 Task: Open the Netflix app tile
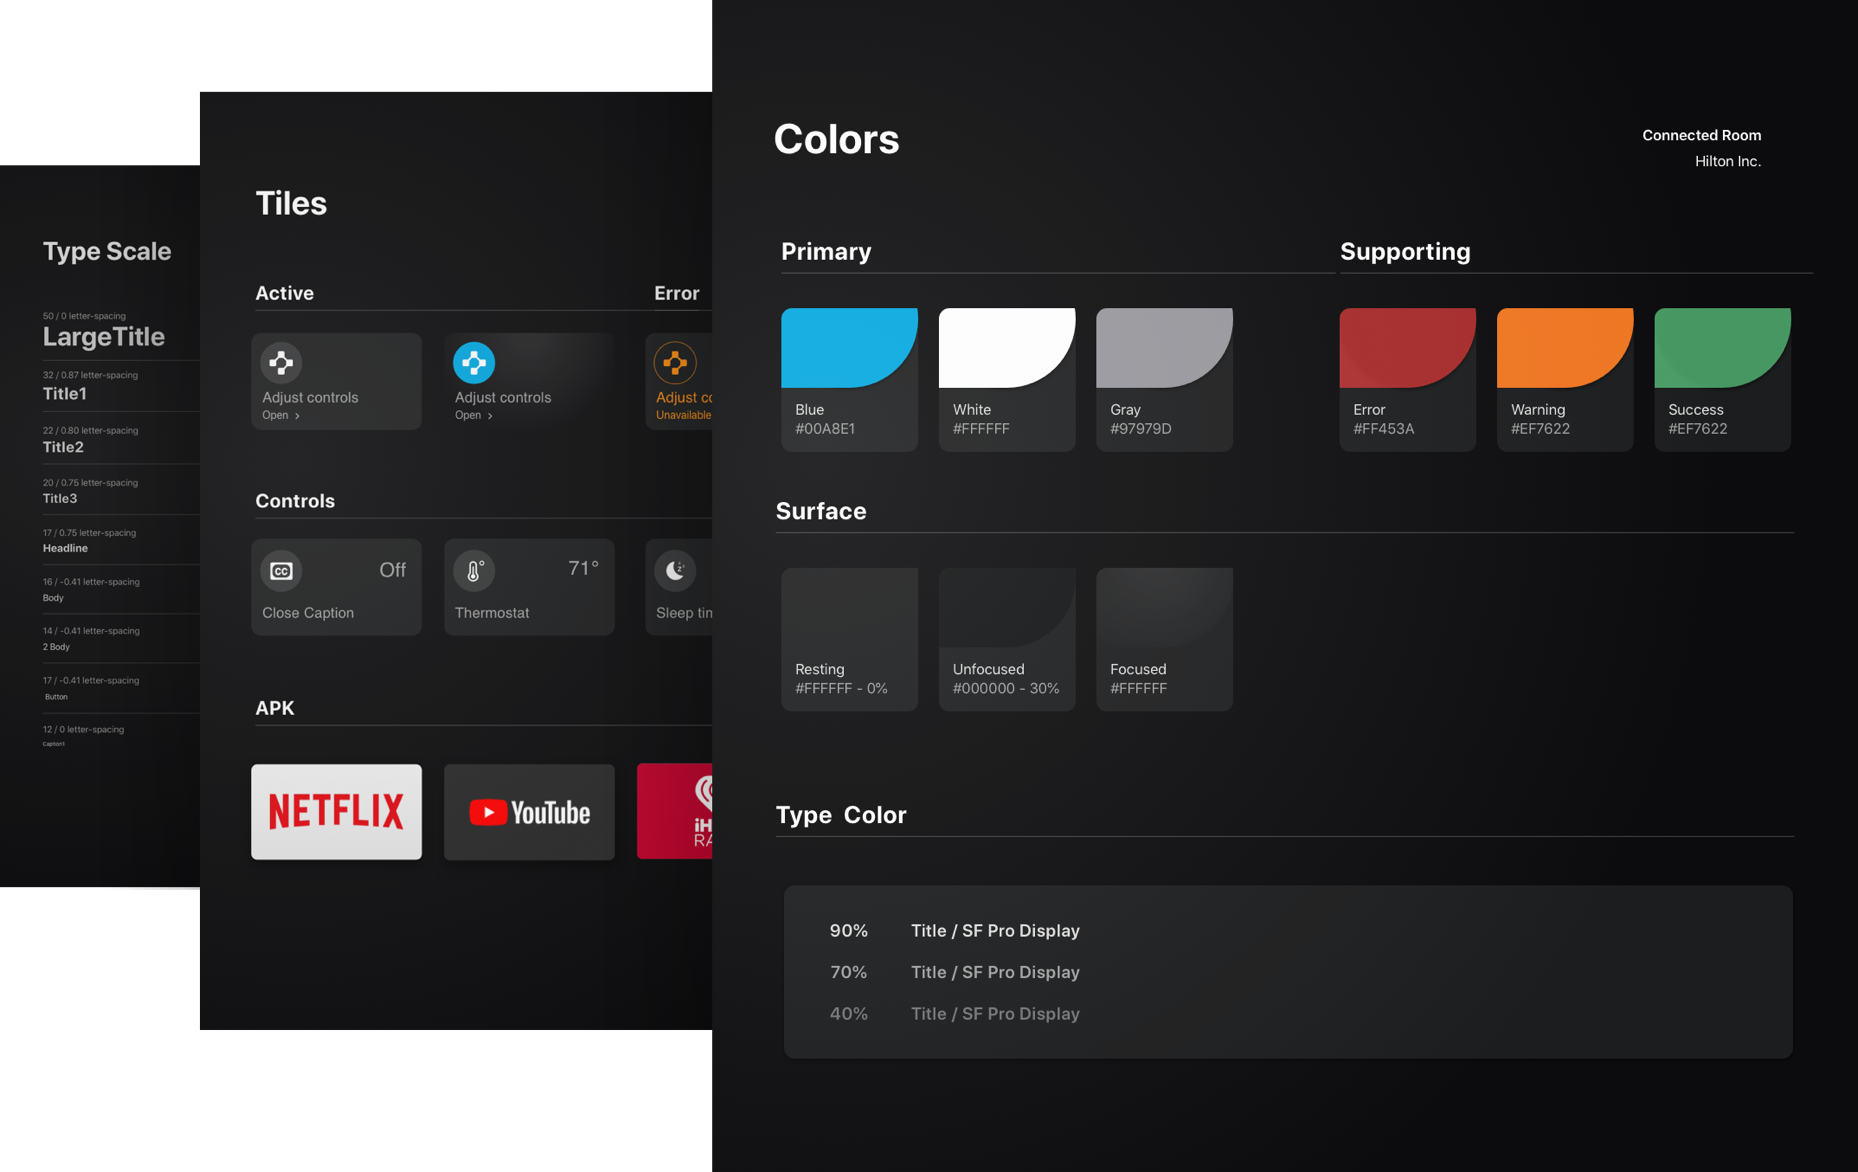(x=336, y=811)
